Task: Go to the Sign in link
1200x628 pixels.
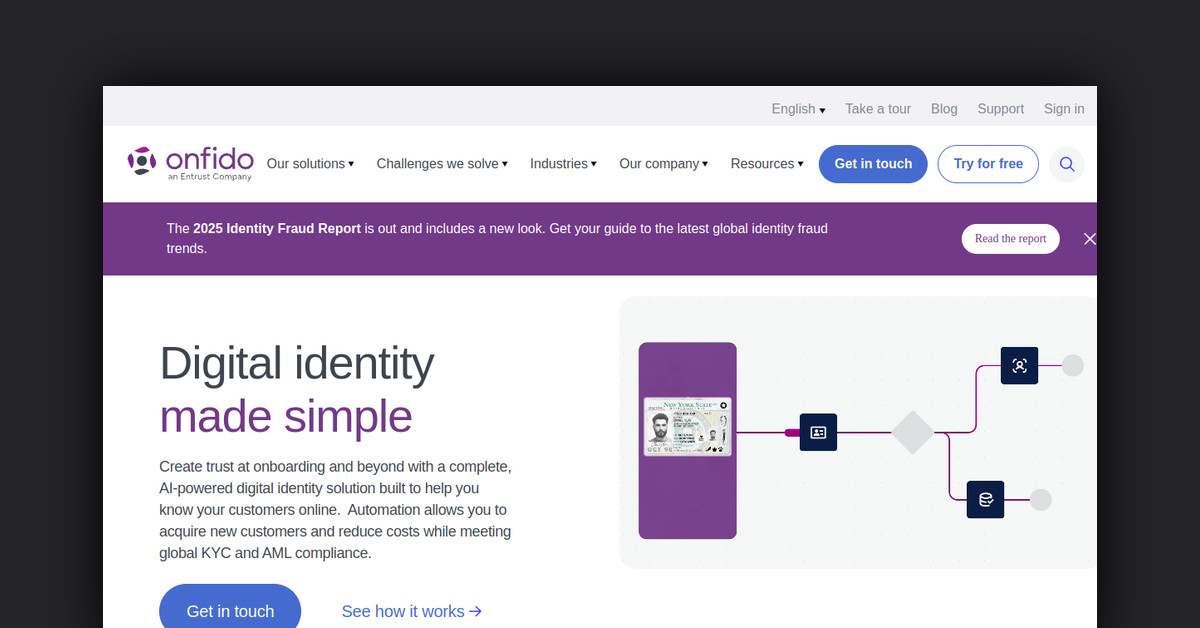Action: pyautogui.click(x=1063, y=109)
